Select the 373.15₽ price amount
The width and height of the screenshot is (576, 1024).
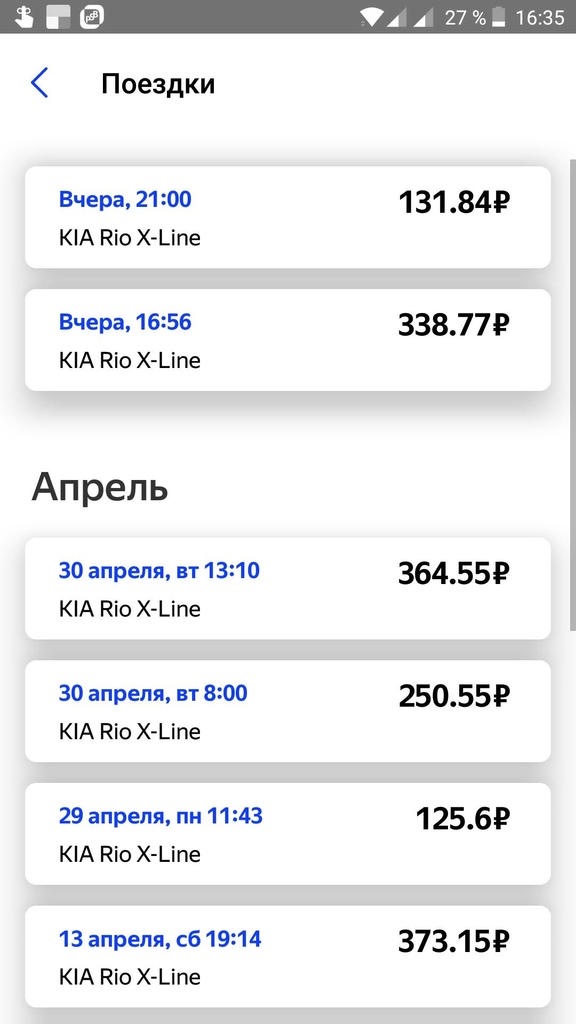click(454, 942)
